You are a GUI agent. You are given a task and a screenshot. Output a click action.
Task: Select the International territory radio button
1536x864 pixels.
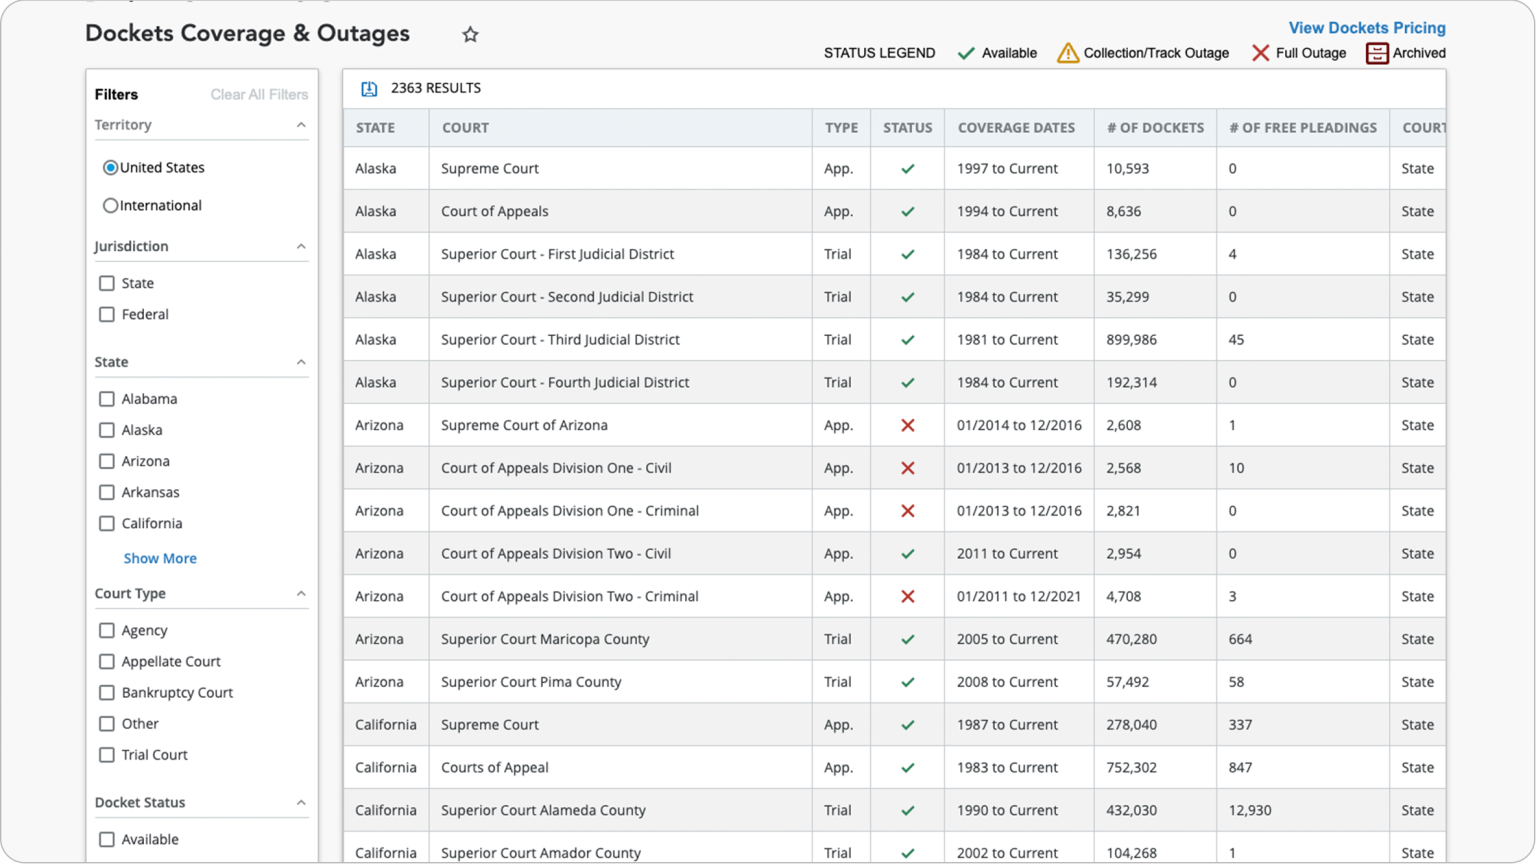[x=111, y=205]
